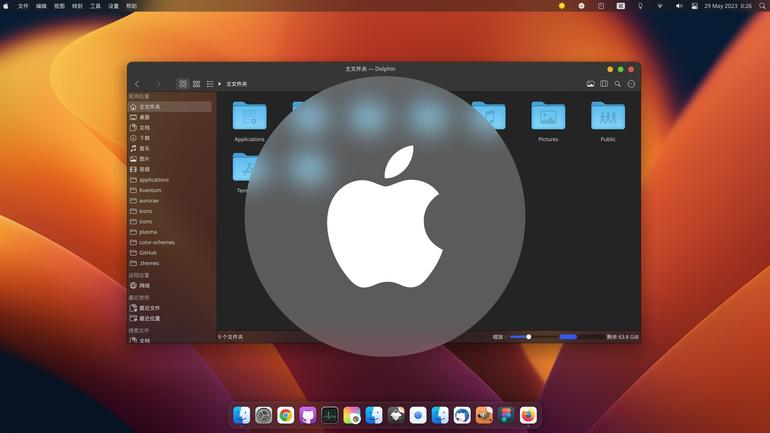Click the 29 May 2023 clock
Image resolution: width=770 pixels, height=433 pixels.
point(728,6)
